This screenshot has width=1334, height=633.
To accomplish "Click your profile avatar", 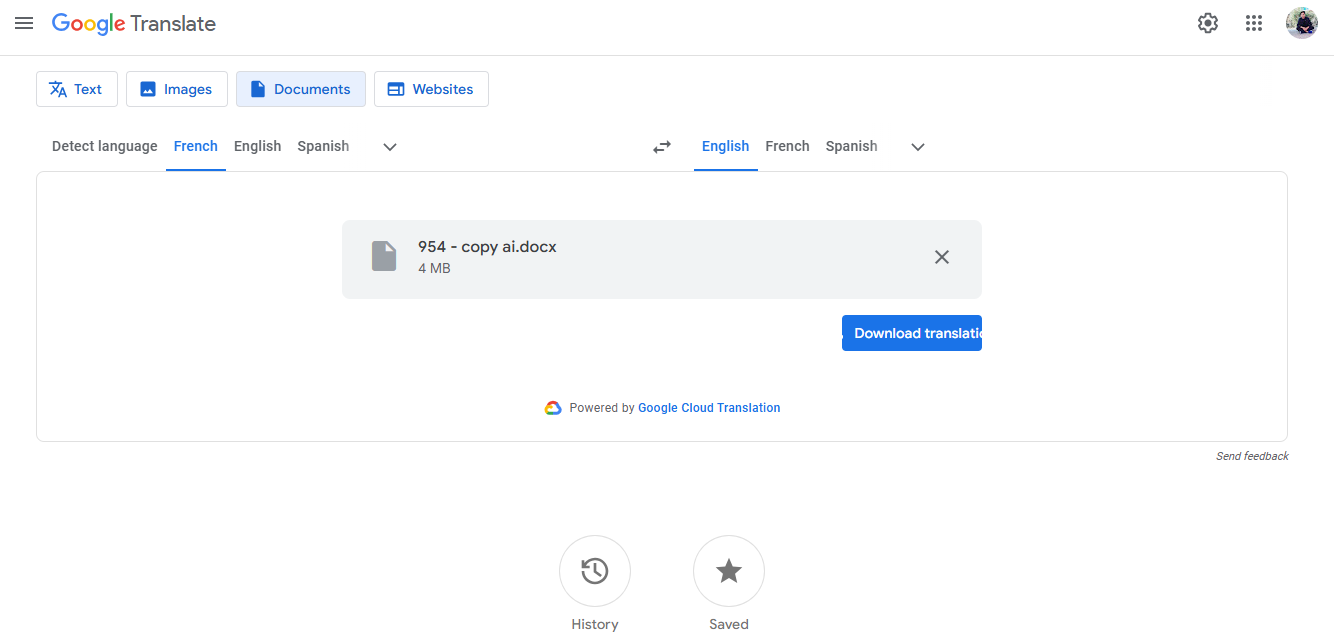I will (x=1301, y=22).
